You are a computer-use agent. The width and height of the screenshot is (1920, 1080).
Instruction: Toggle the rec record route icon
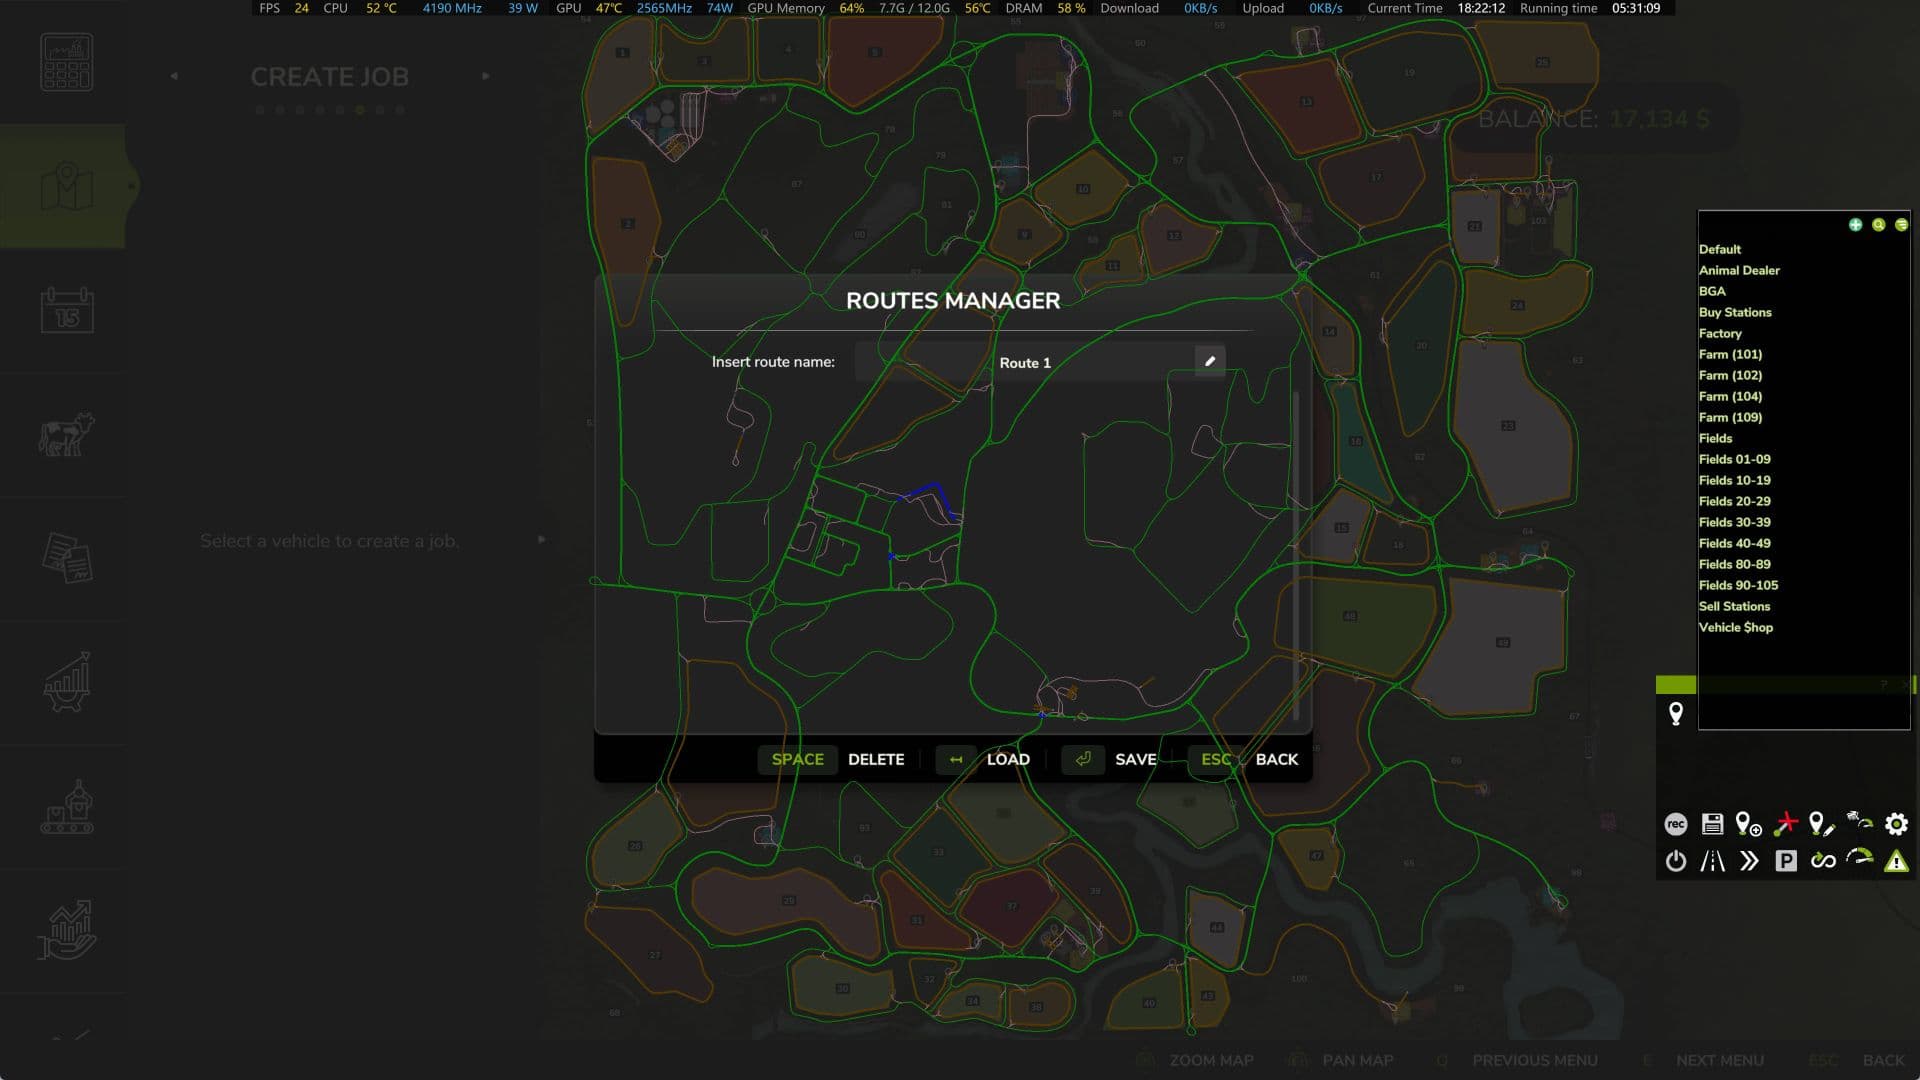coord(1676,824)
